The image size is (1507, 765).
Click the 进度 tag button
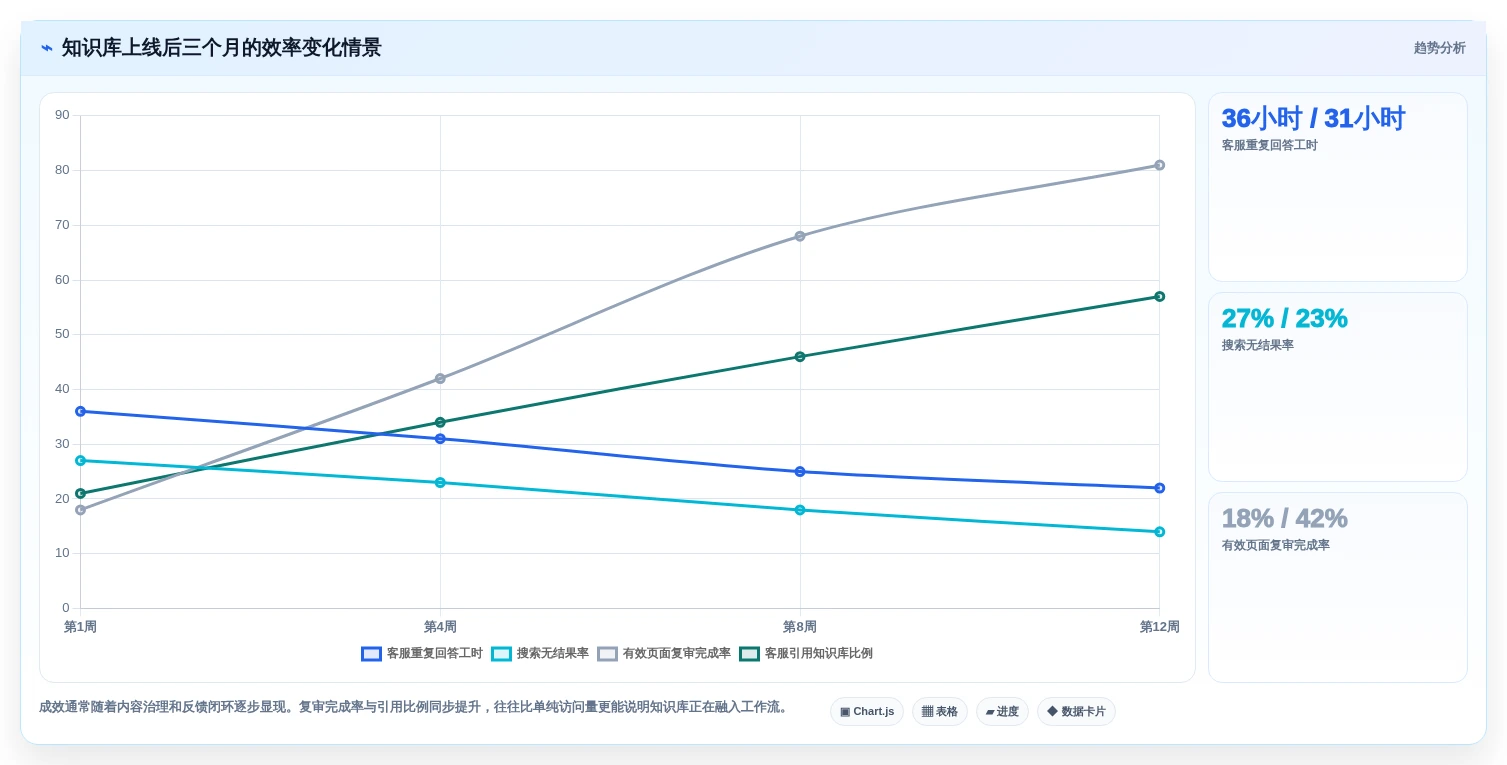[1002, 712]
